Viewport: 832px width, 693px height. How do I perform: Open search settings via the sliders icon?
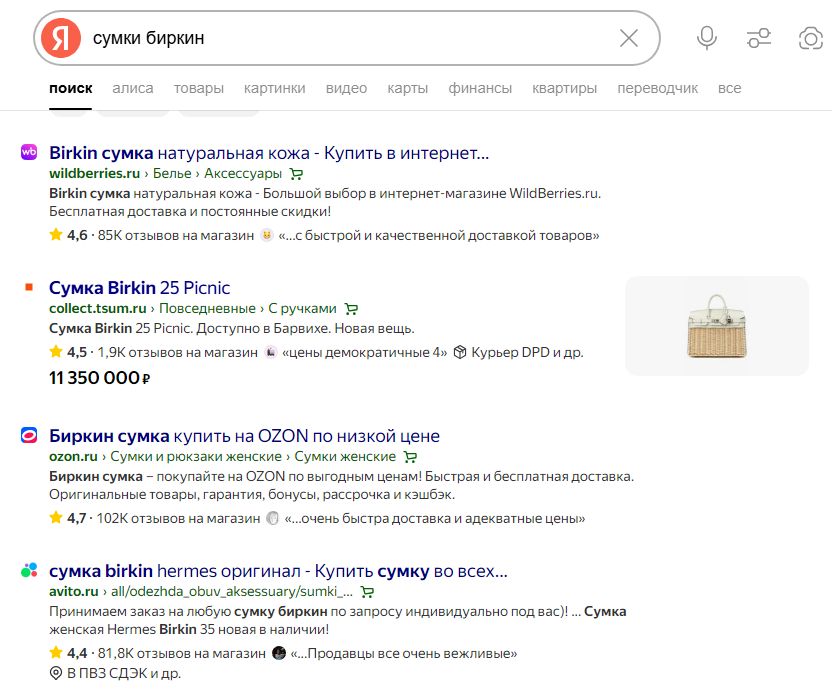[758, 37]
